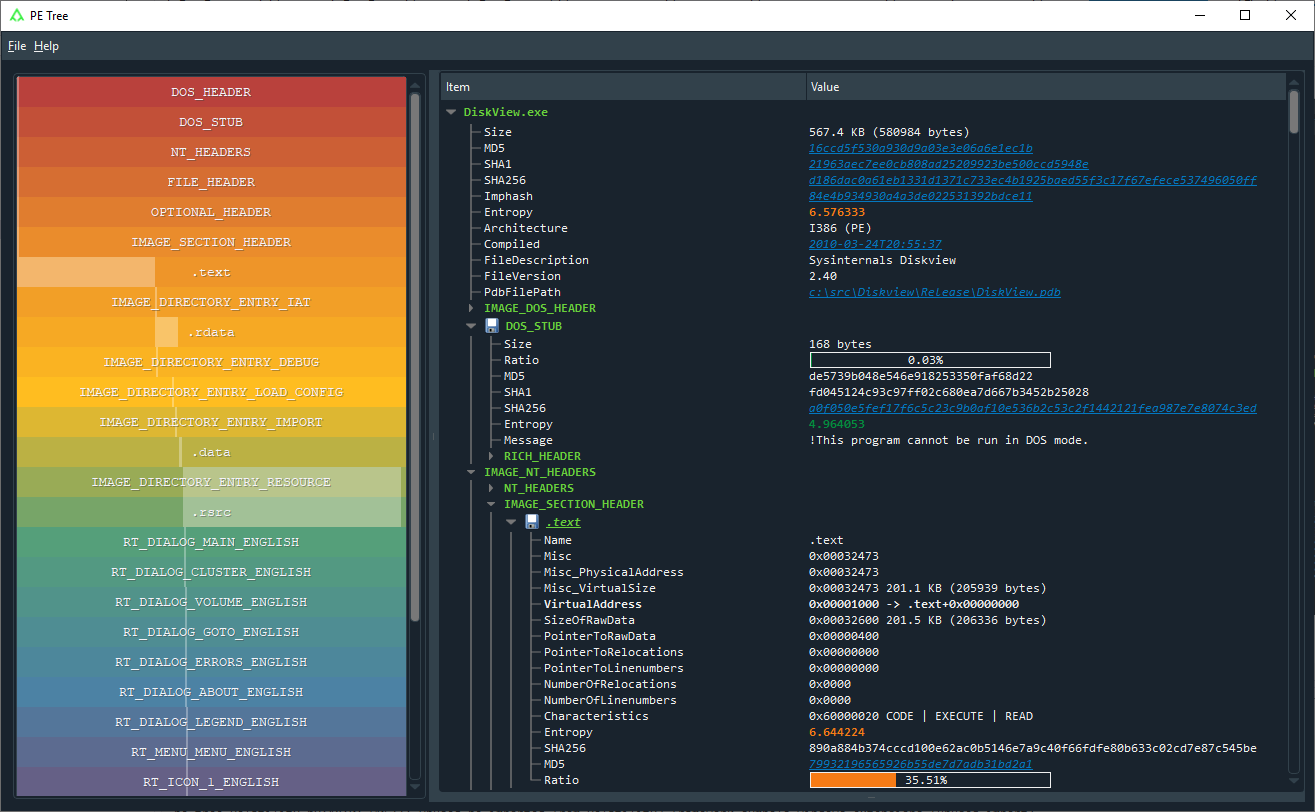Click the PE Tree logo in the titlebar

(16, 15)
